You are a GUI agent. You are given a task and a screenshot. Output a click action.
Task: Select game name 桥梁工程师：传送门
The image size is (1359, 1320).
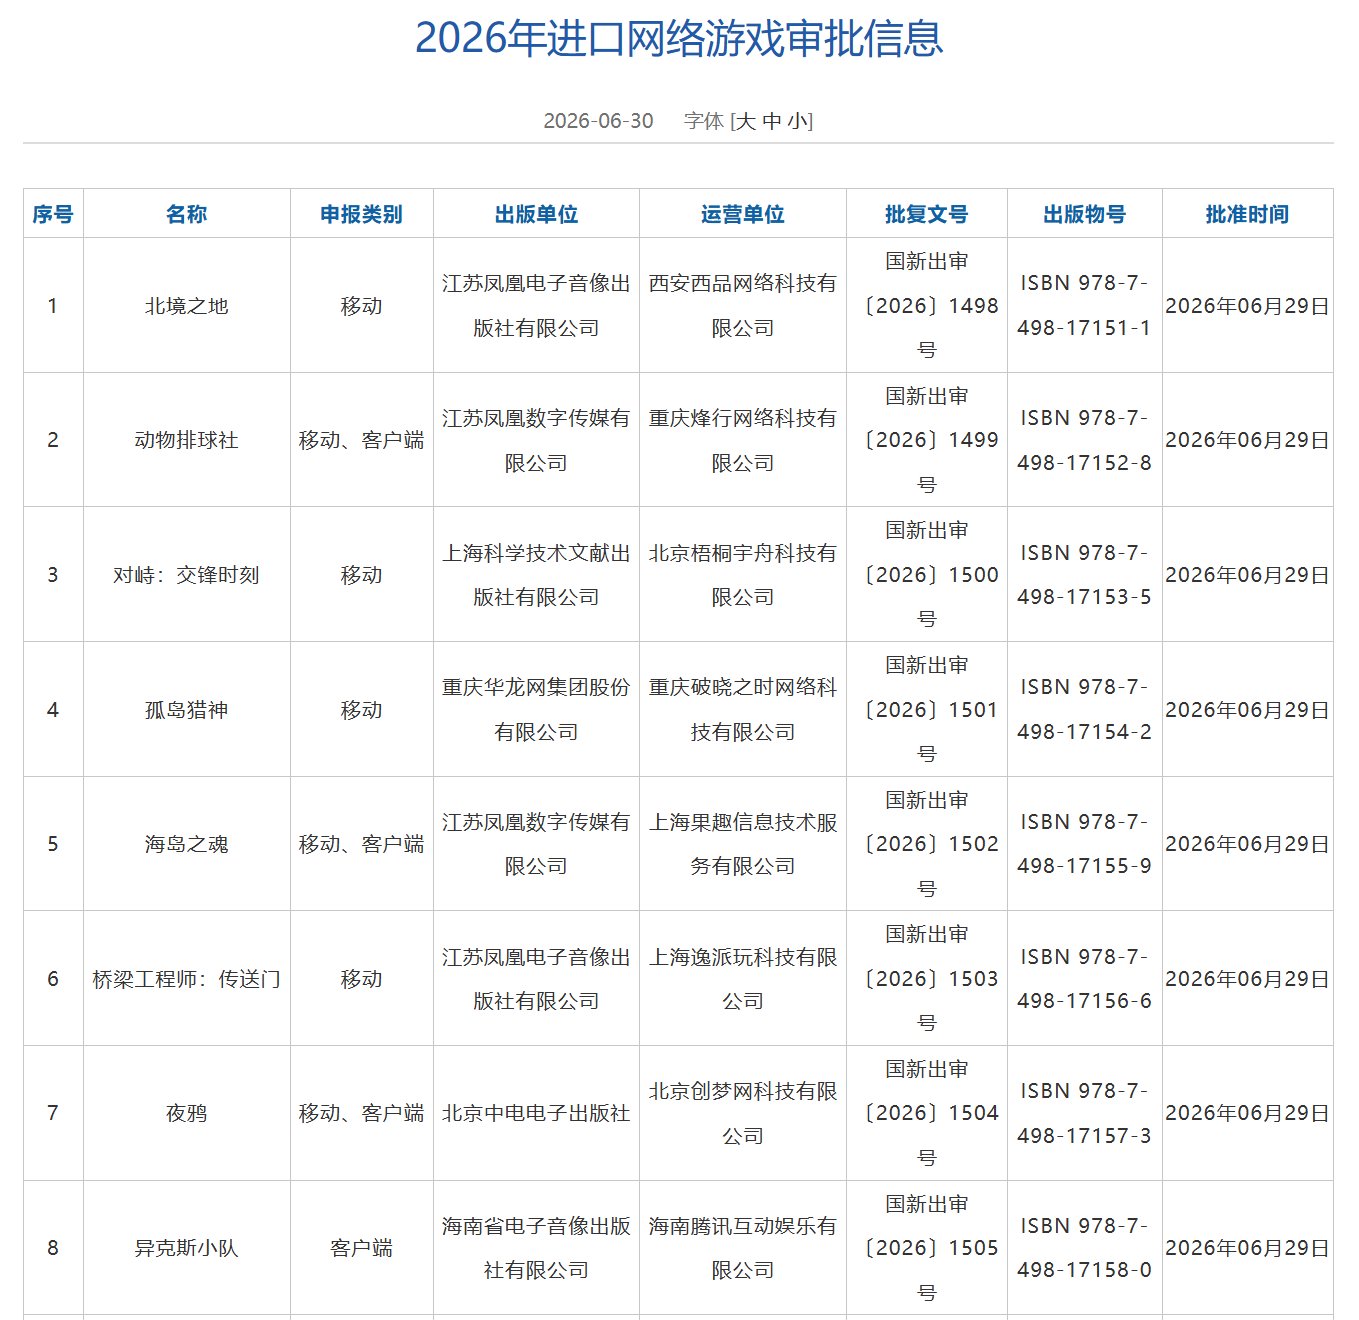(187, 979)
